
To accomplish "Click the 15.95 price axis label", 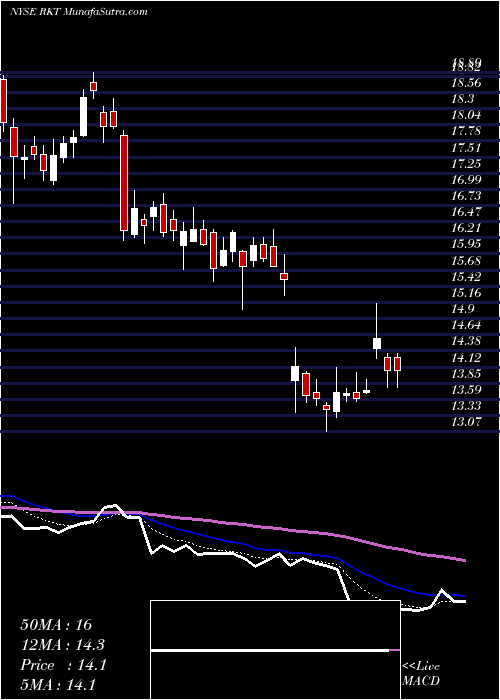I will coord(467,244).
